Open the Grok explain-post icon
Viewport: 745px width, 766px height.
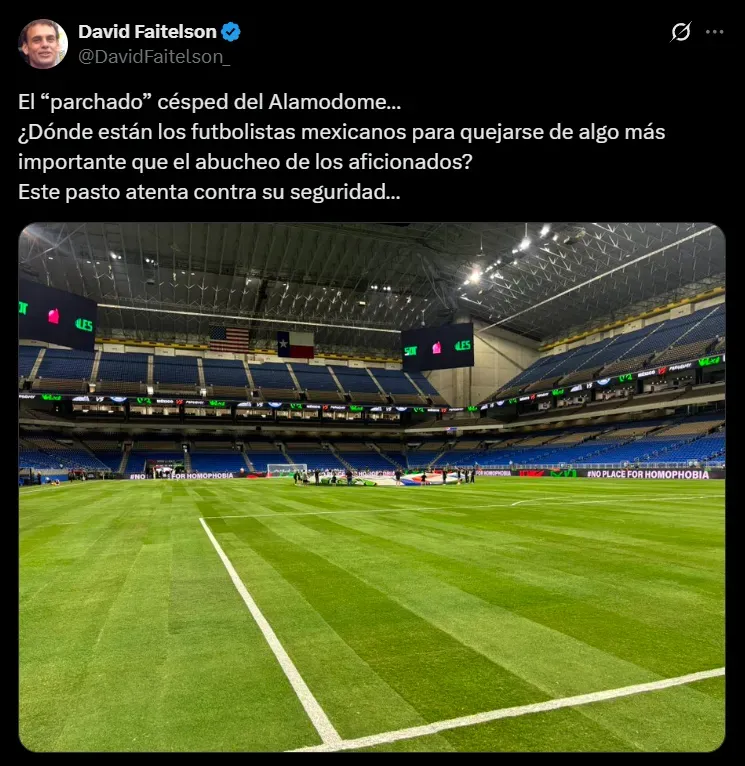pos(681,32)
